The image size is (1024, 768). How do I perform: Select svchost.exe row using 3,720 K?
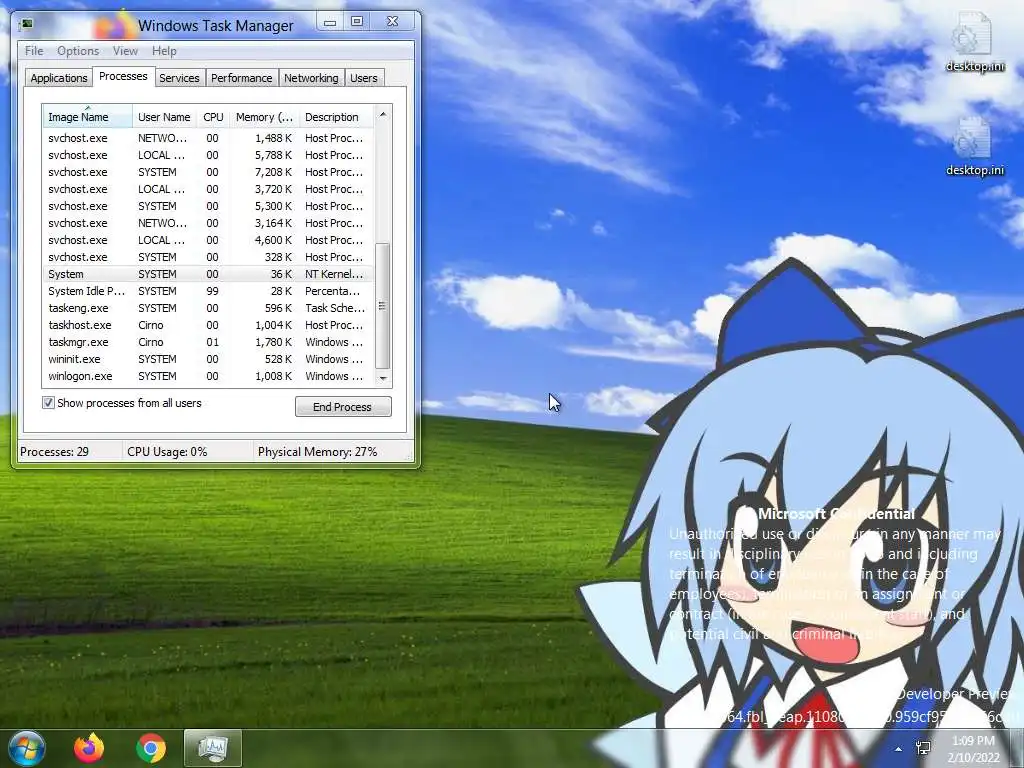tap(209, 189)
